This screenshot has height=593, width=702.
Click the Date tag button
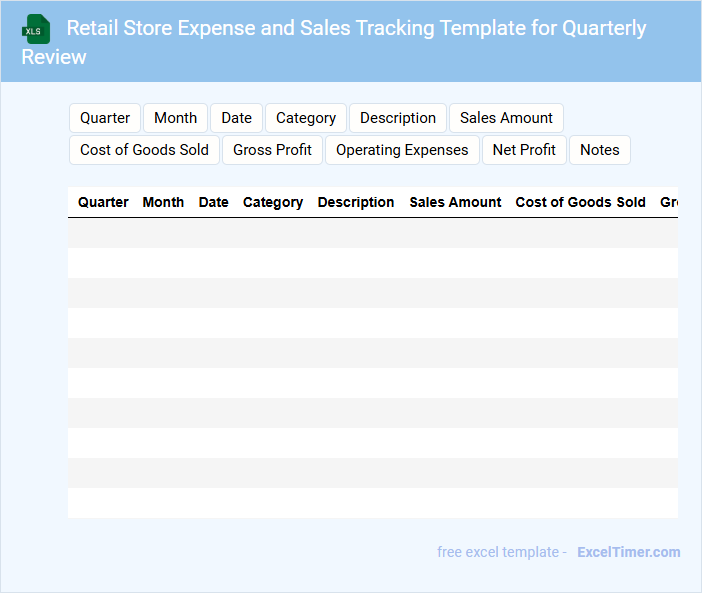[237, 118]
